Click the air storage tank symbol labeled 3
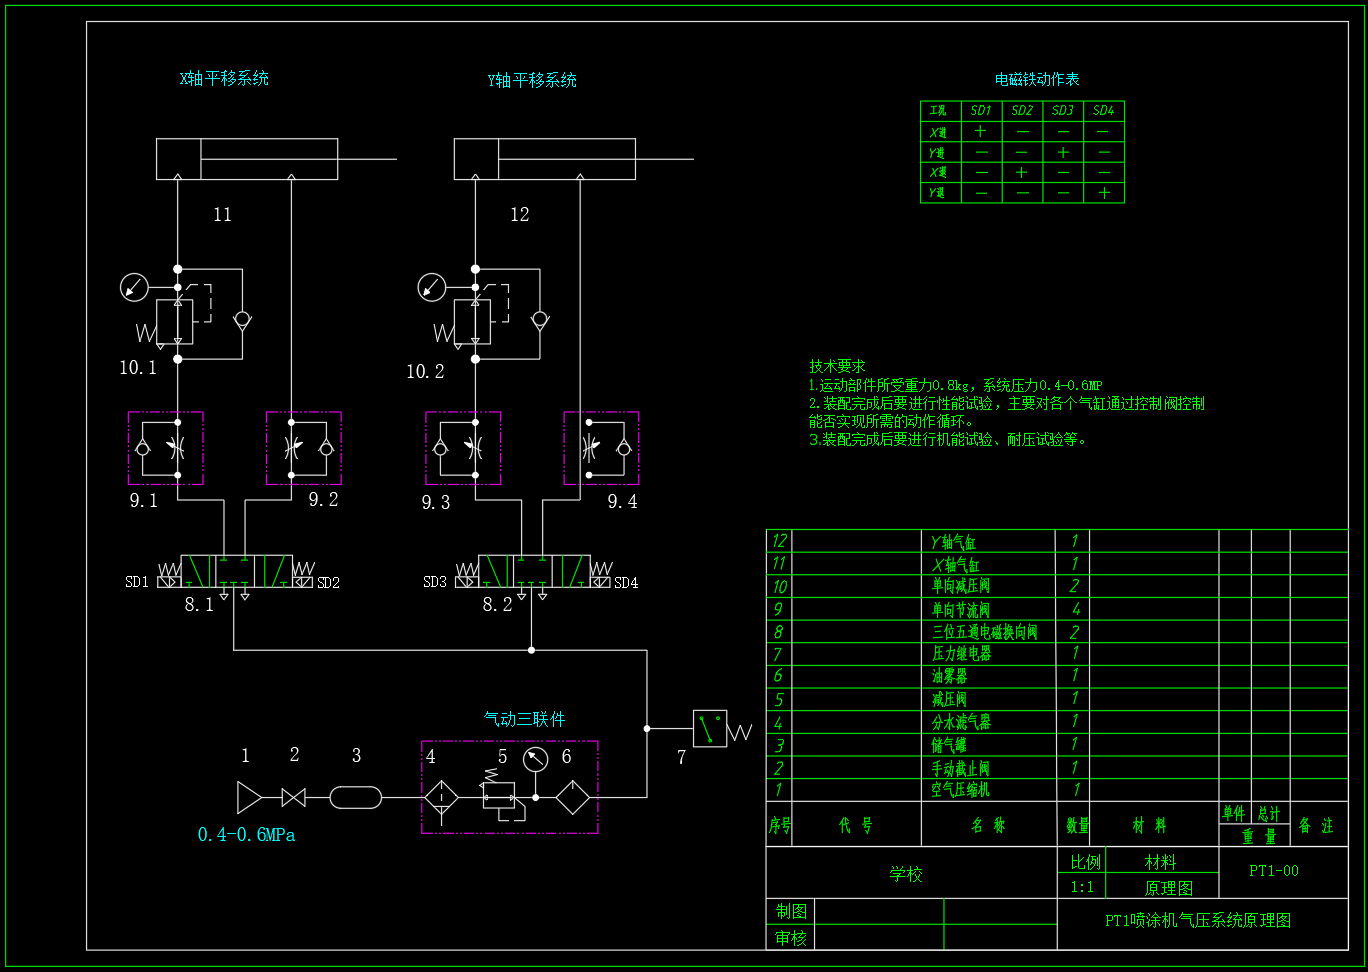 click(356, 797)
